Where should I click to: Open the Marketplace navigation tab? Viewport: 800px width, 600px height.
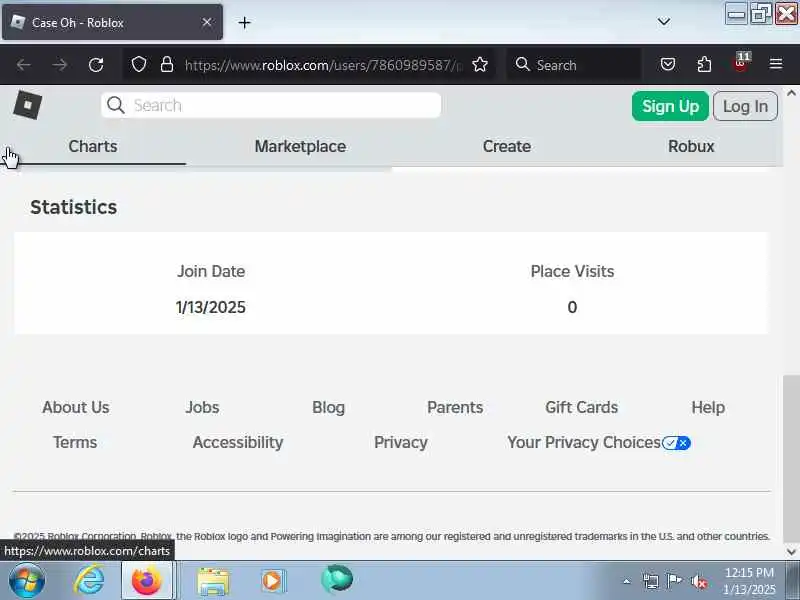point(300,146)
